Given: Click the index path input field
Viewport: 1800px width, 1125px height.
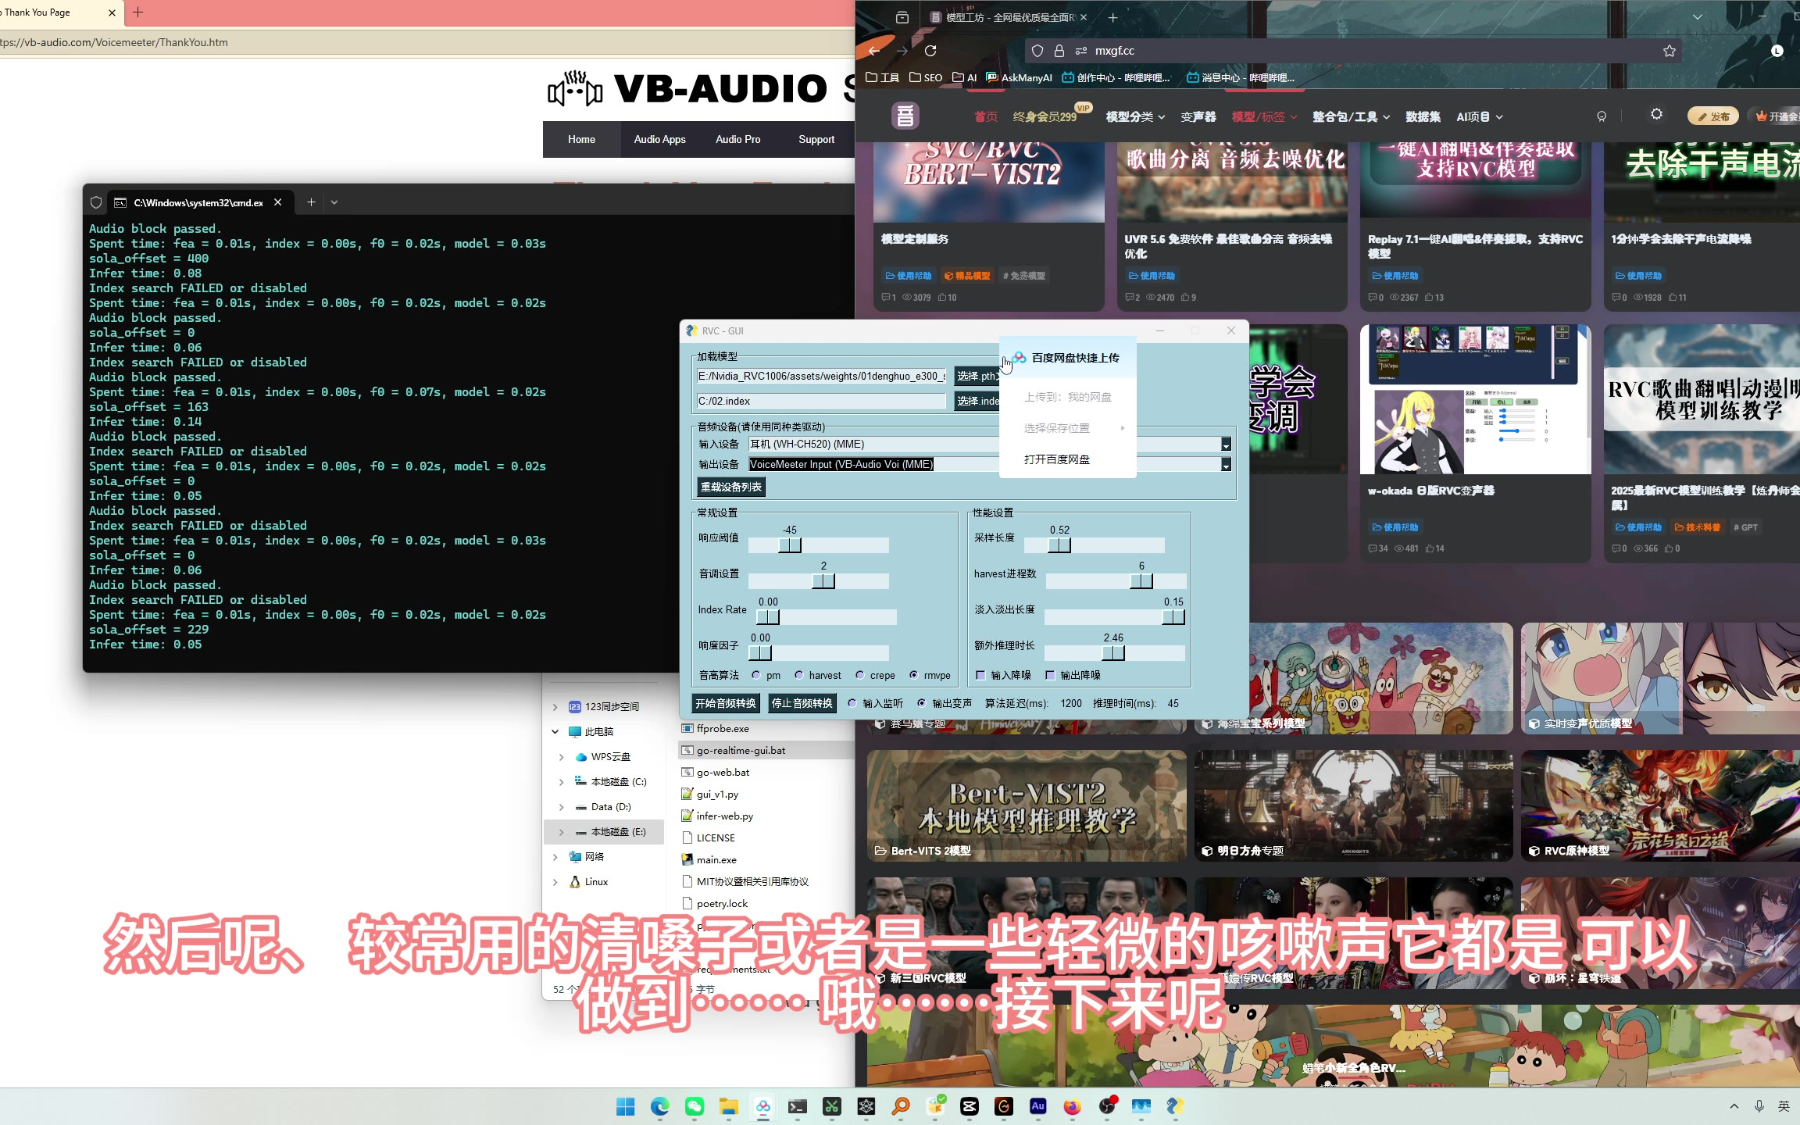Looking at the screenshot, I should [x=821, y=401].
